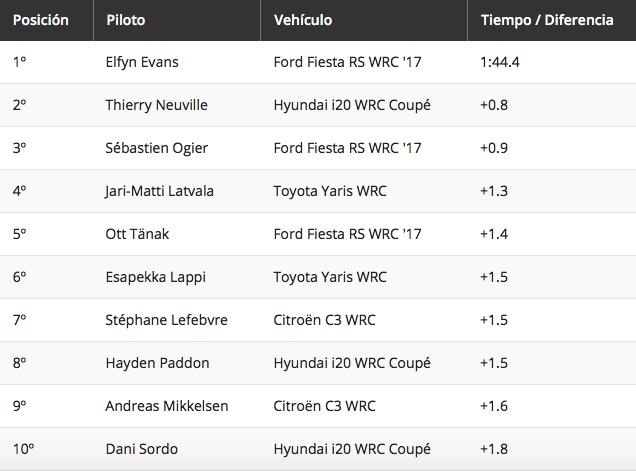Select Elfyn Evans driver name
Screen dimensions: 636x471
[x=142, y=62]
